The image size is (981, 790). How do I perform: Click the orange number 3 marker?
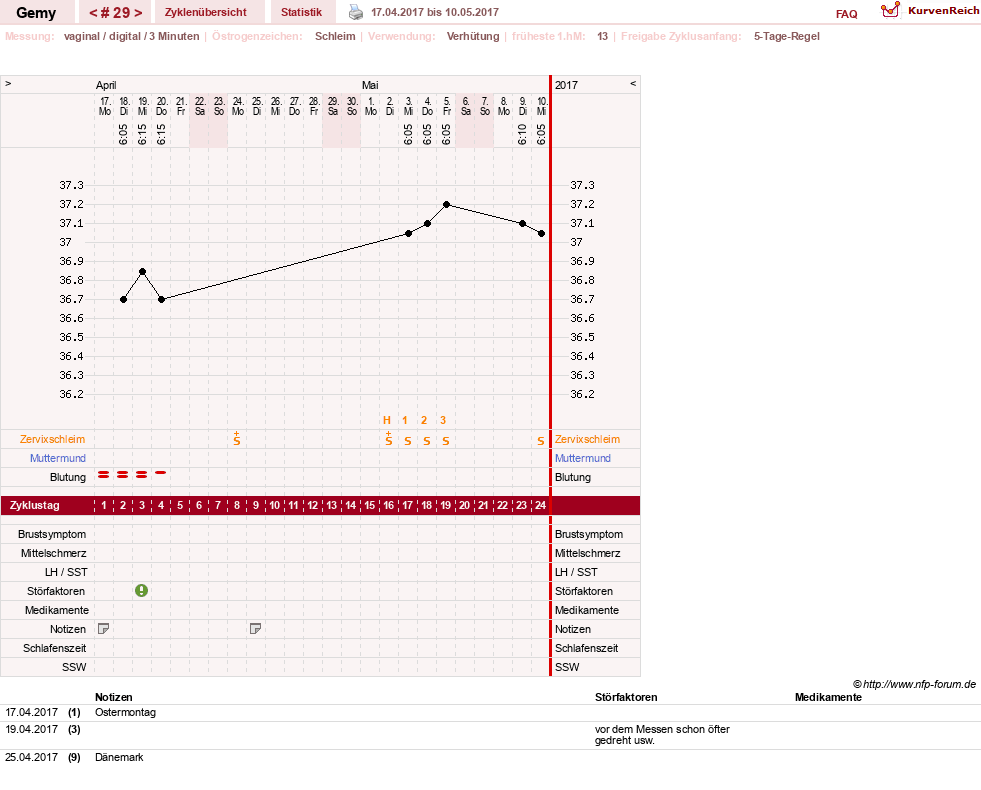[443, 420]
